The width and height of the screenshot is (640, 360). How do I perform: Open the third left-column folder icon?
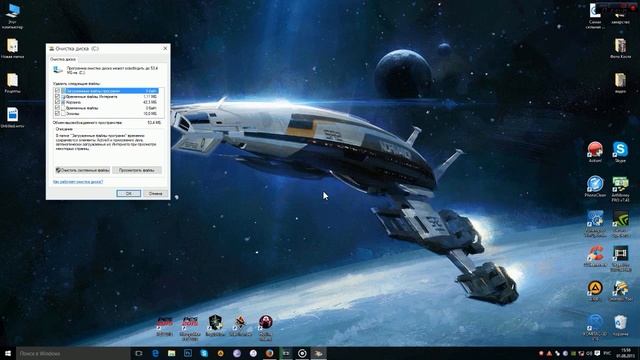(13, 83)
